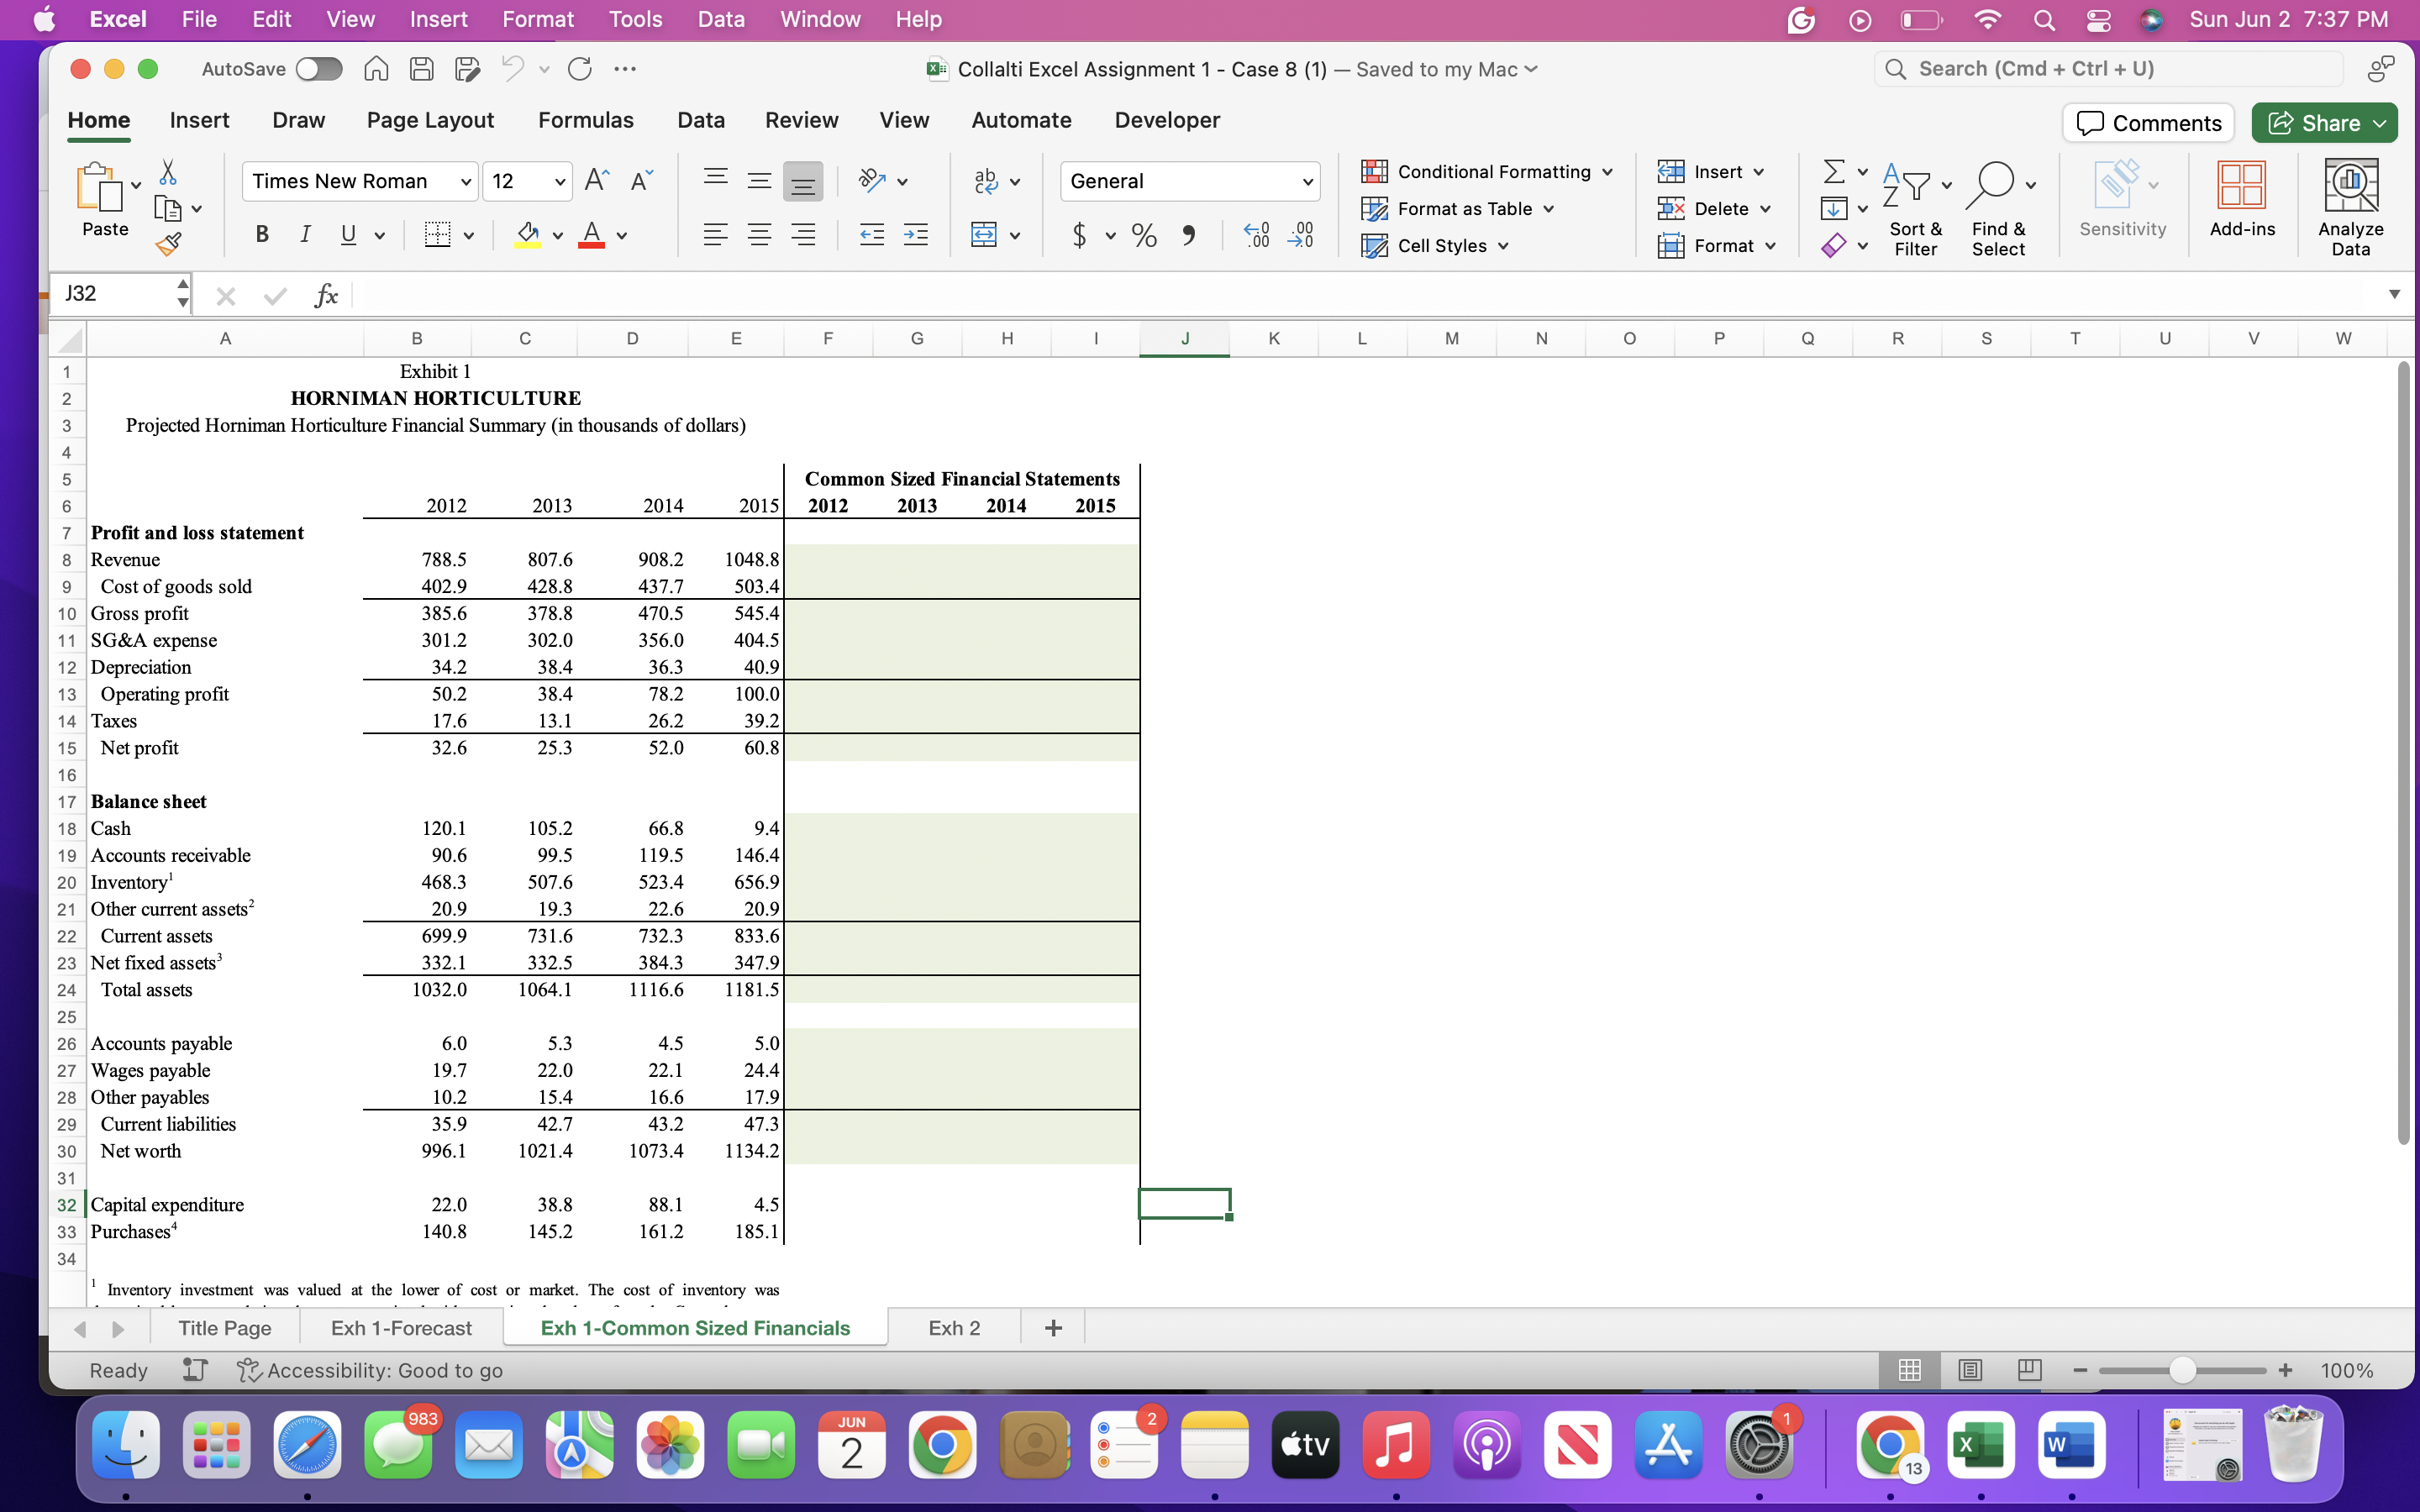This screenshot has width=2420, height=1512.
Task: Decrease font size with small A icon
Action: tap(641, 180)
